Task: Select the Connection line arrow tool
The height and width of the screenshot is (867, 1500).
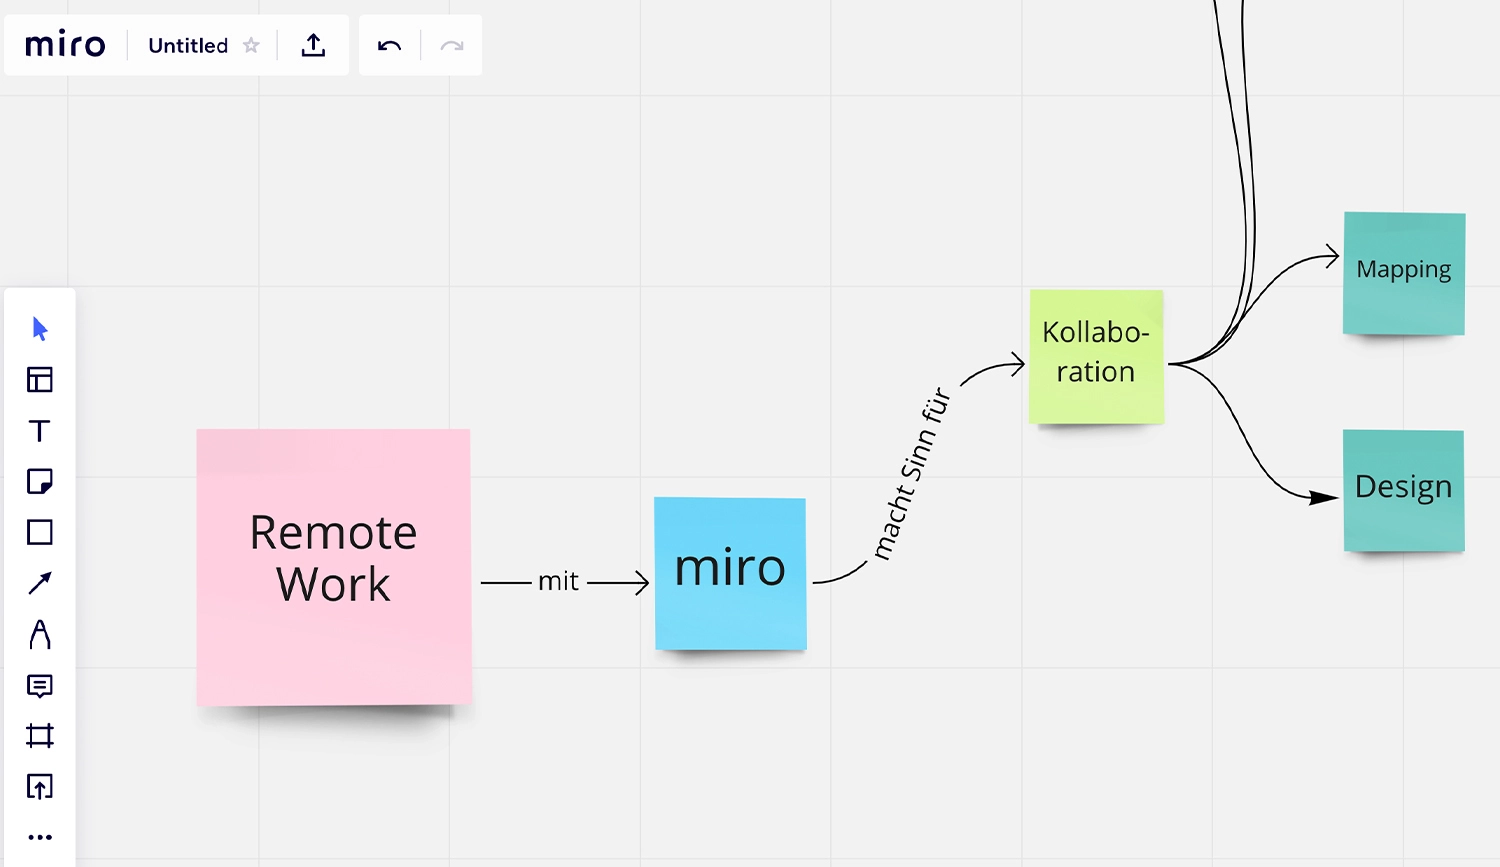Action: (x=40, y=583)
